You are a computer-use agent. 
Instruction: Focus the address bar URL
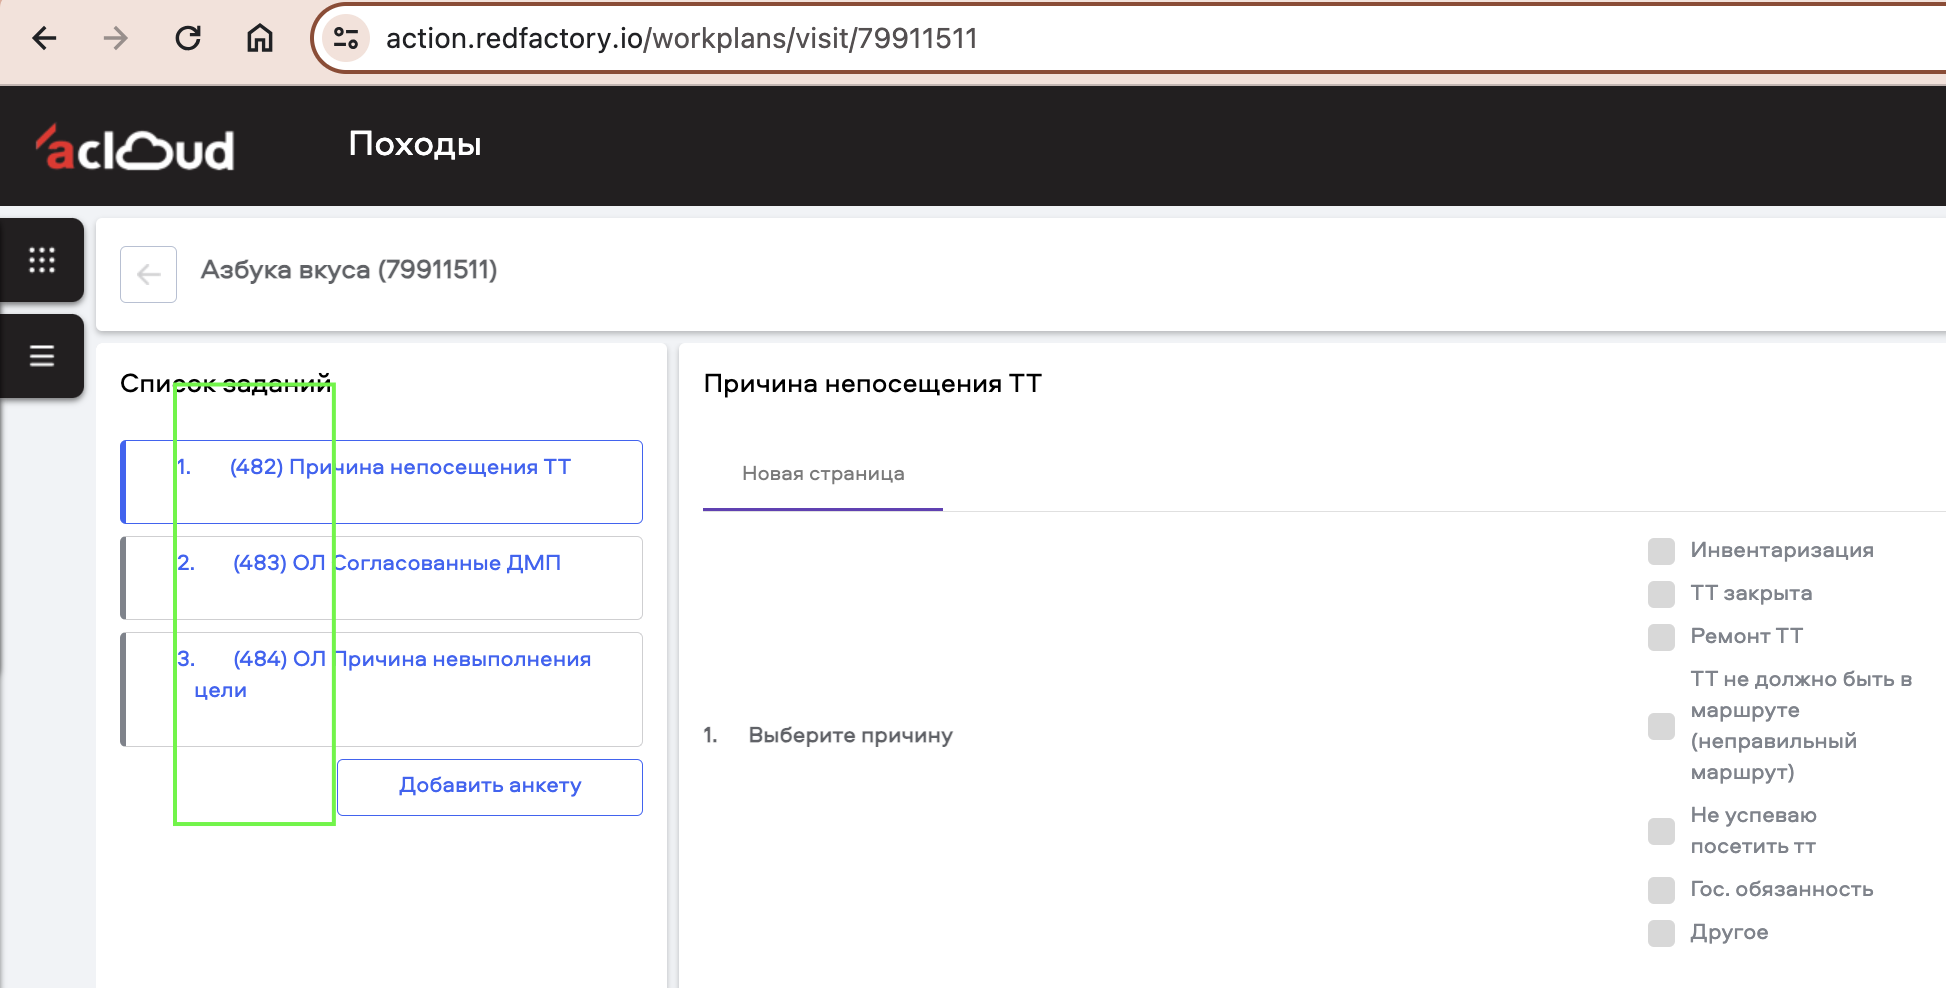(x=682, y=39)
